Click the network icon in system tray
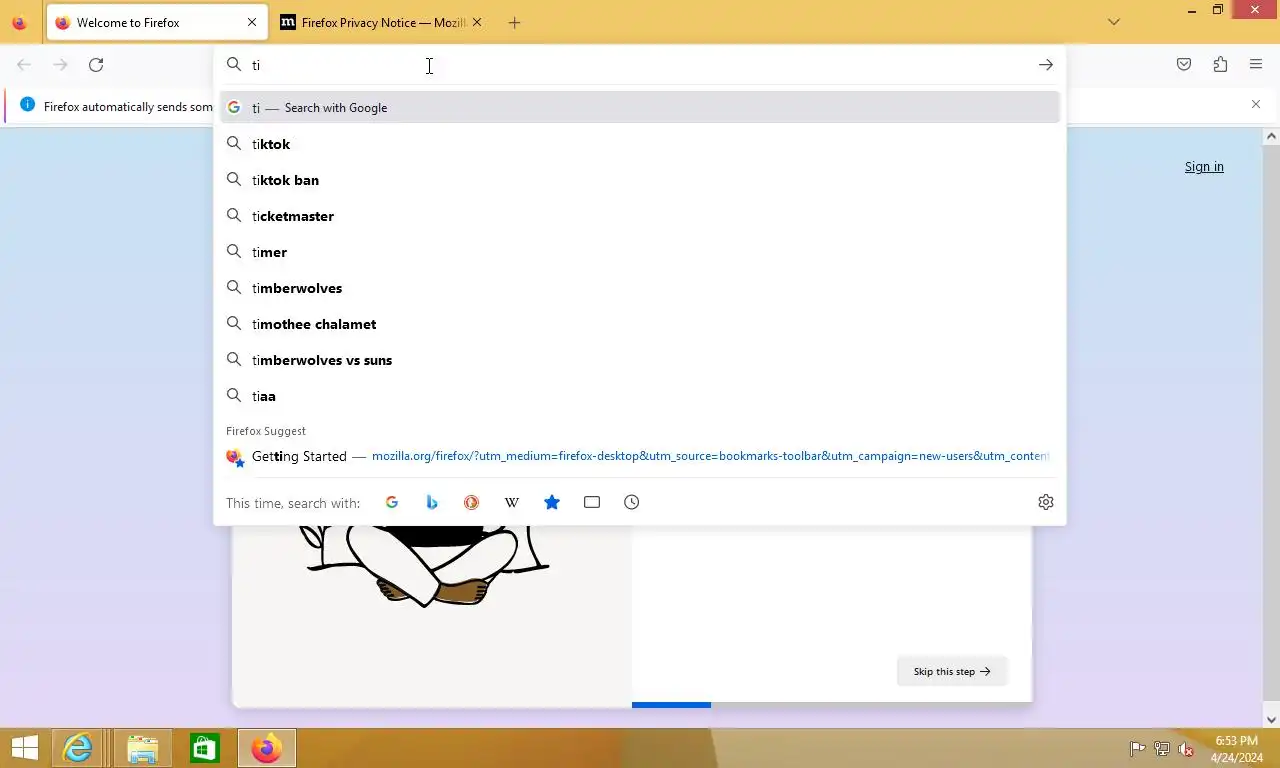This screenshot has width=1280, height=768. point(1162,748)
